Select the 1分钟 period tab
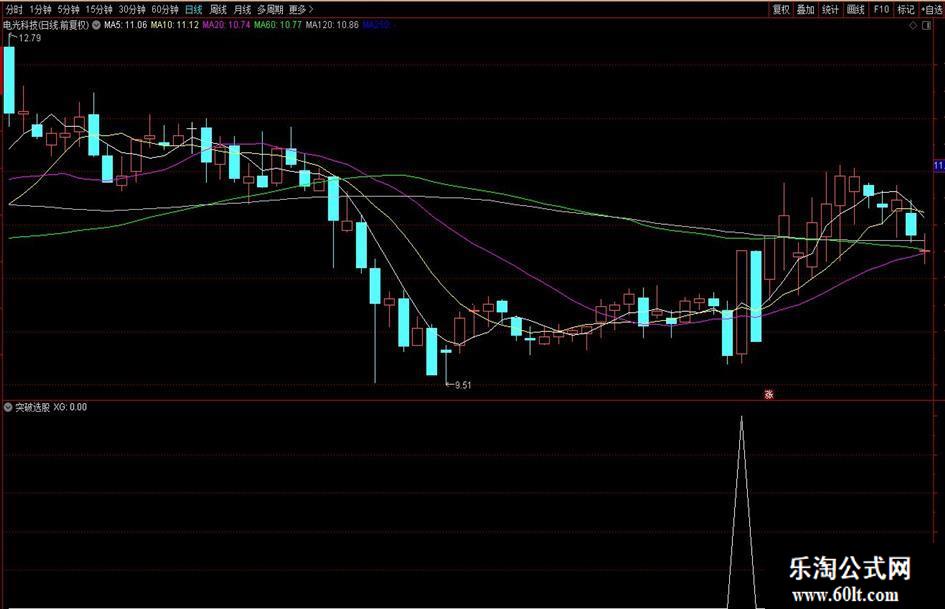This screenshot has width=945, height=609. coord(40,10)
